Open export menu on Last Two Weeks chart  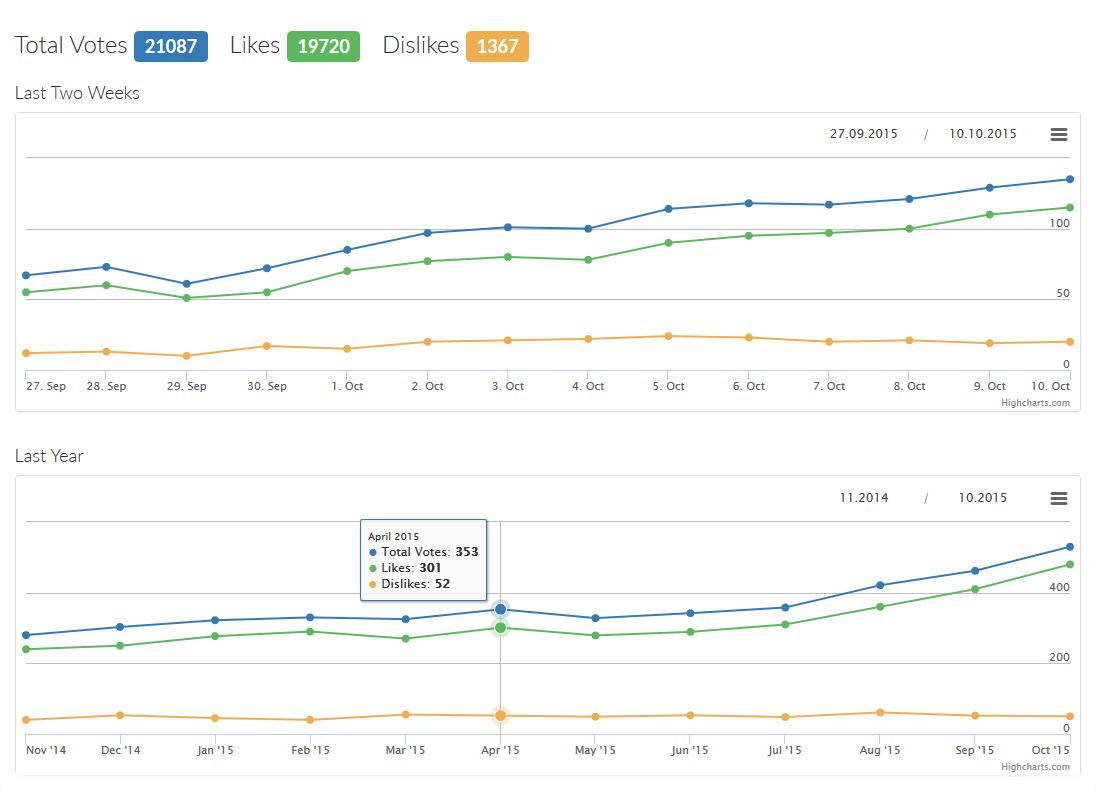(1058, 133)
